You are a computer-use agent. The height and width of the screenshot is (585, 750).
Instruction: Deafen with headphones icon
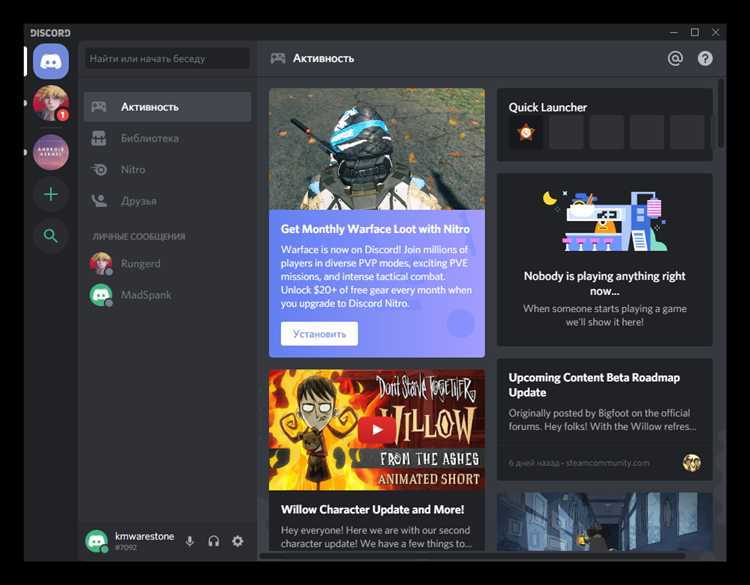coord(214,541)
